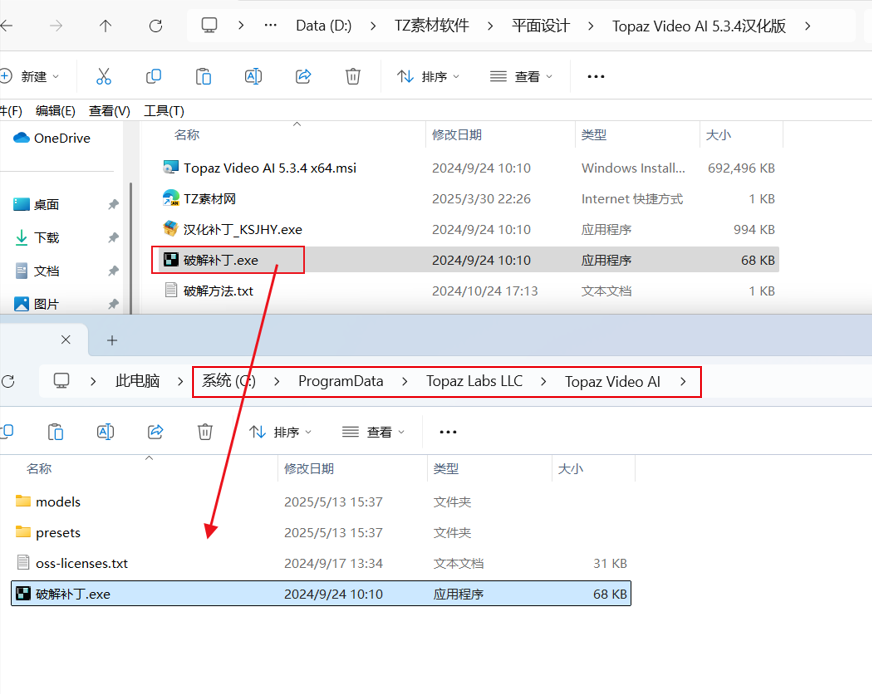Select the models folder
The width and height of the screenshot is (872, 694).
(x=321, y=502)
